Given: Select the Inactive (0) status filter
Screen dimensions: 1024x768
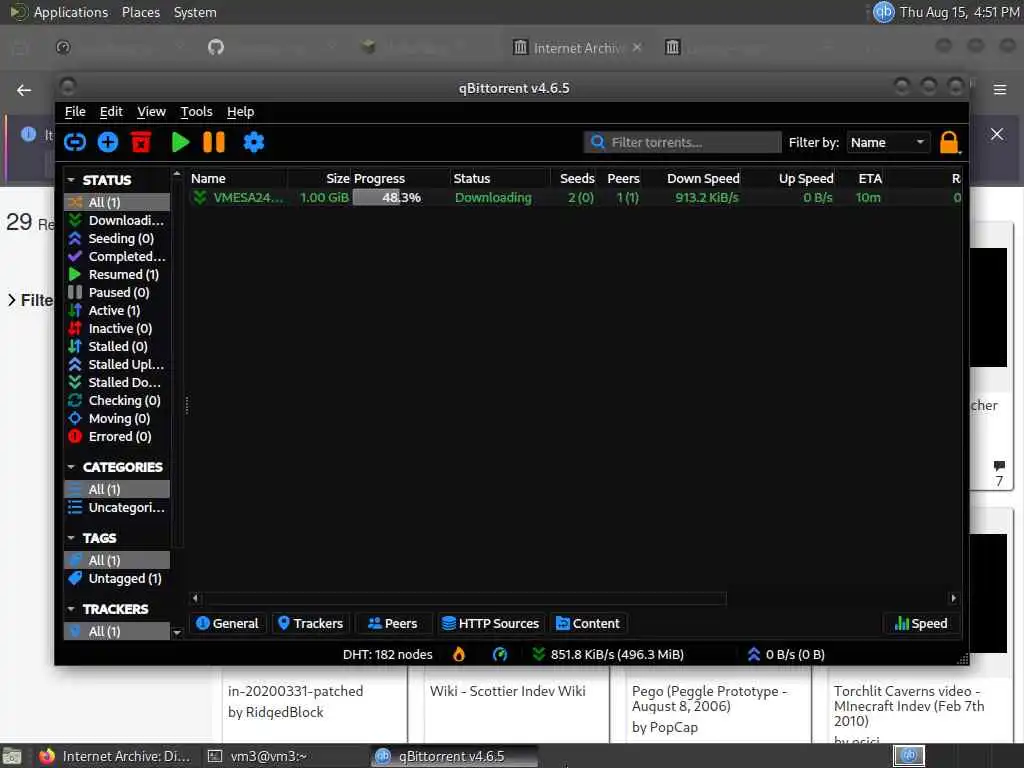Looking at the screenshot, I should pos(118,328).
